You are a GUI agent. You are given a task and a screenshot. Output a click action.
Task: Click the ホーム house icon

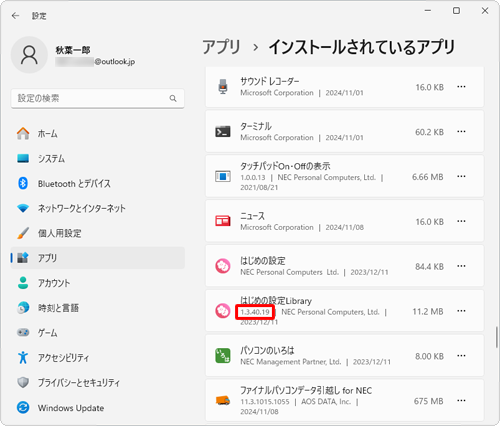(x=23, y=133)
